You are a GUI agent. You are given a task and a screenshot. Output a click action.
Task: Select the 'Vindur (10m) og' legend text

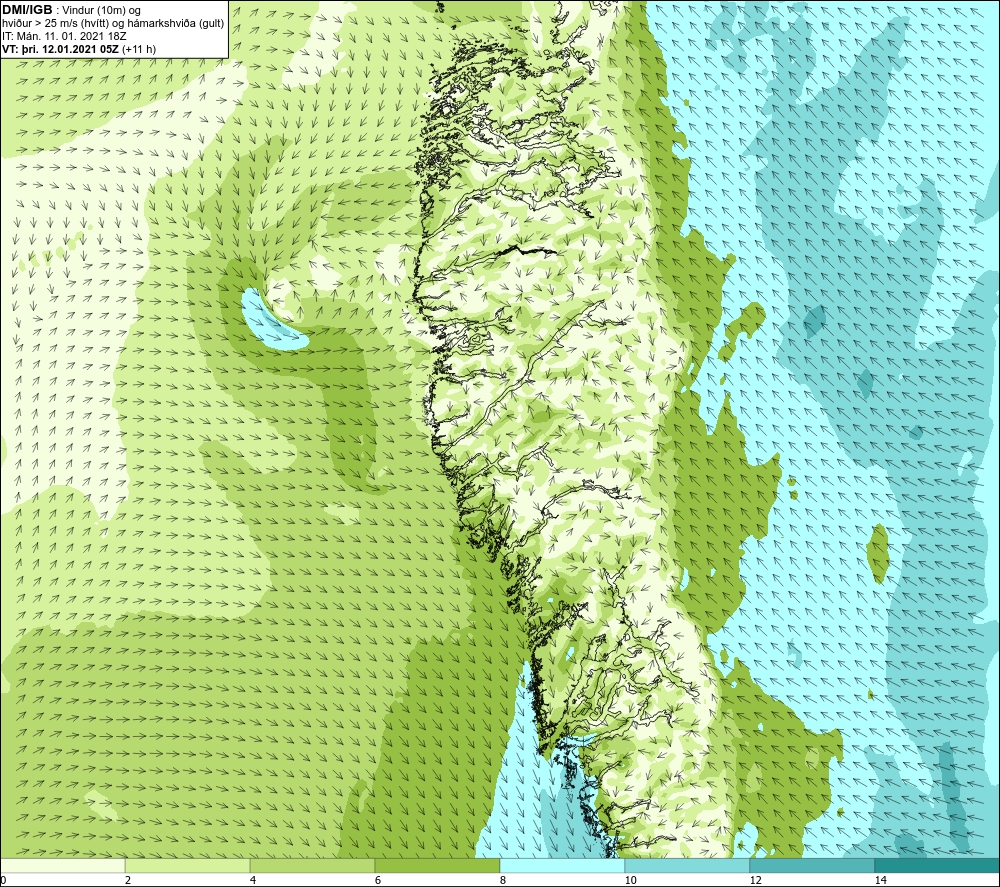[101, 11]
